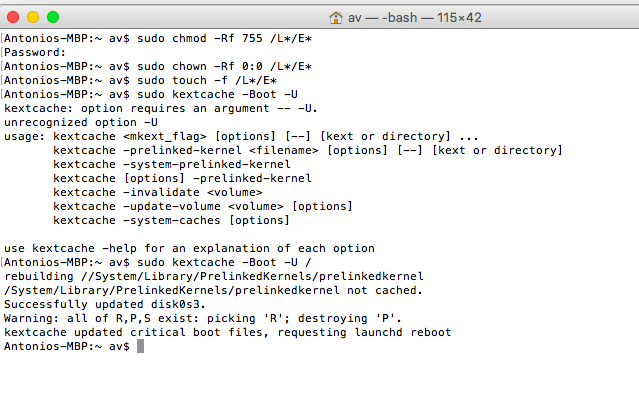Click the block cursor at the last prompt
Image resolution: width=639 pixels, height=397 pixels.
[140, 346]
